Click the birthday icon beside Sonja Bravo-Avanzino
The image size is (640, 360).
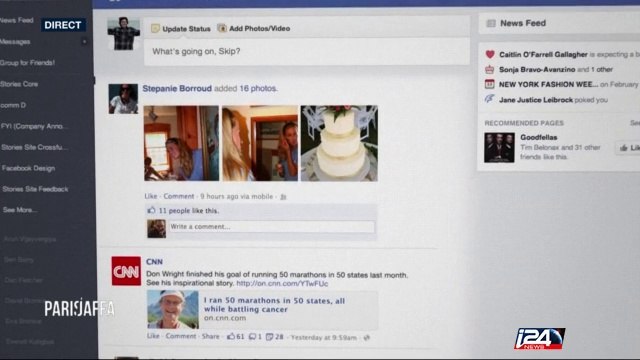click(x=489, y=69)
